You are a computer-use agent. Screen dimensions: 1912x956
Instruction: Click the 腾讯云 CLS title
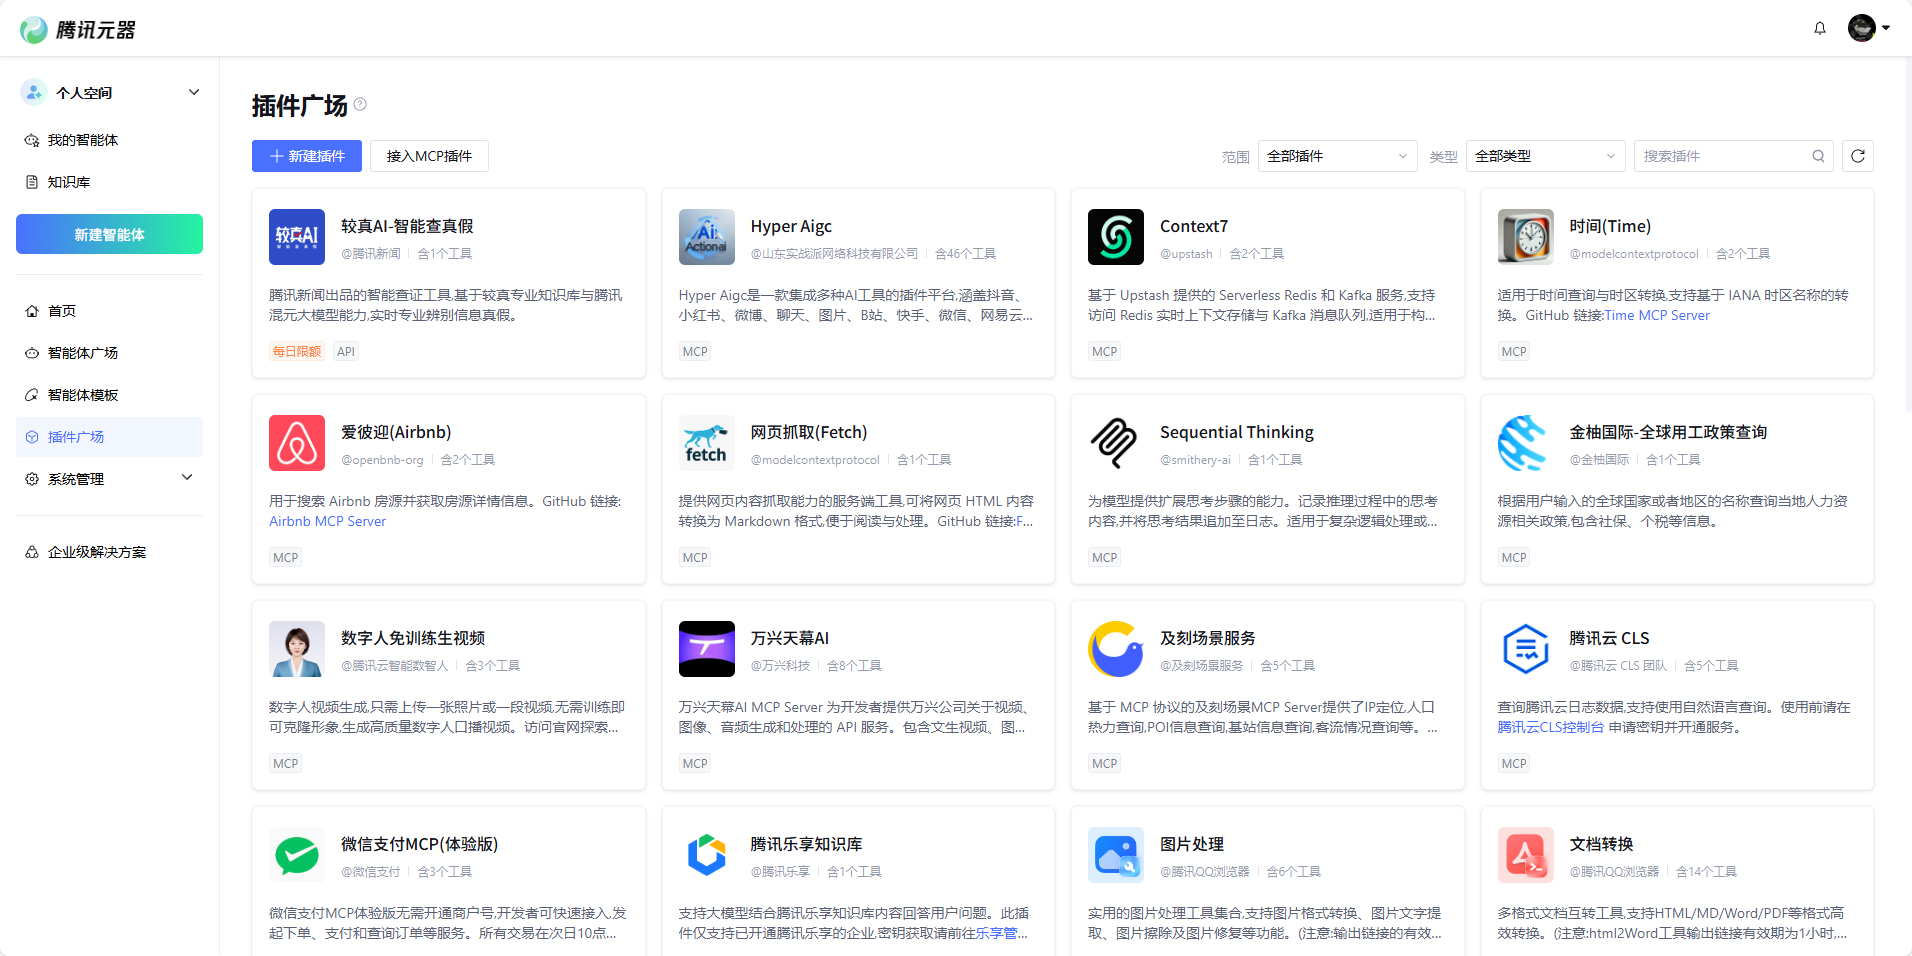[x=1610, y=638]
